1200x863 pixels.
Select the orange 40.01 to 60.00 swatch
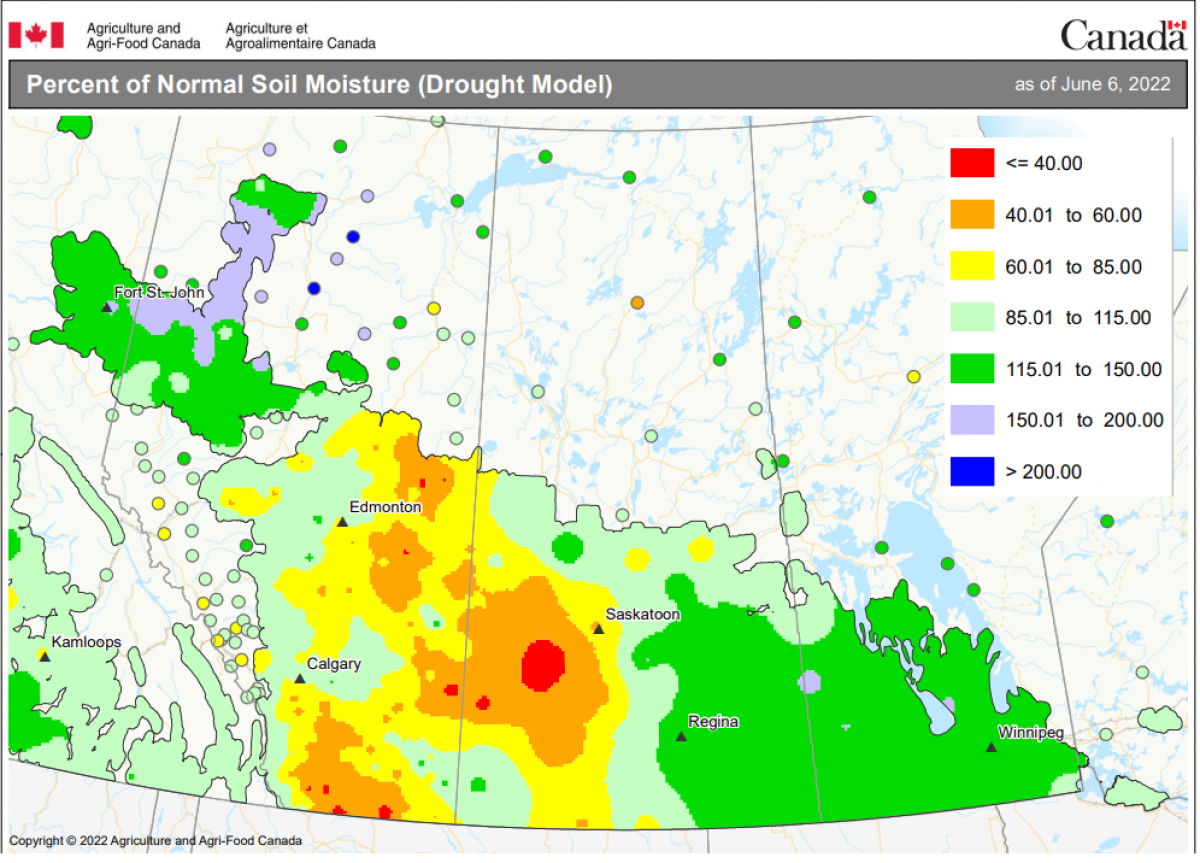coord(972,215)
